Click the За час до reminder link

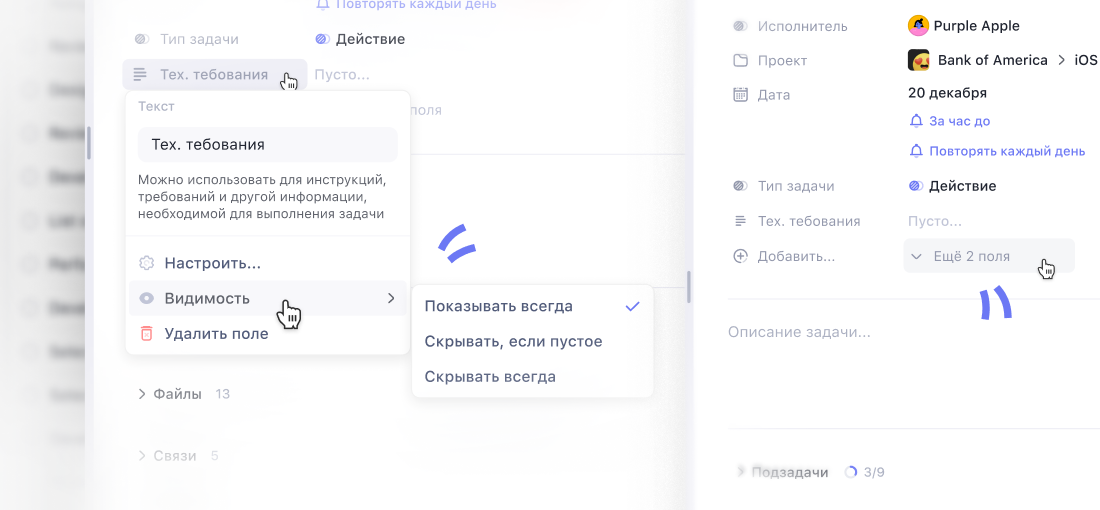tap(959, 121)
